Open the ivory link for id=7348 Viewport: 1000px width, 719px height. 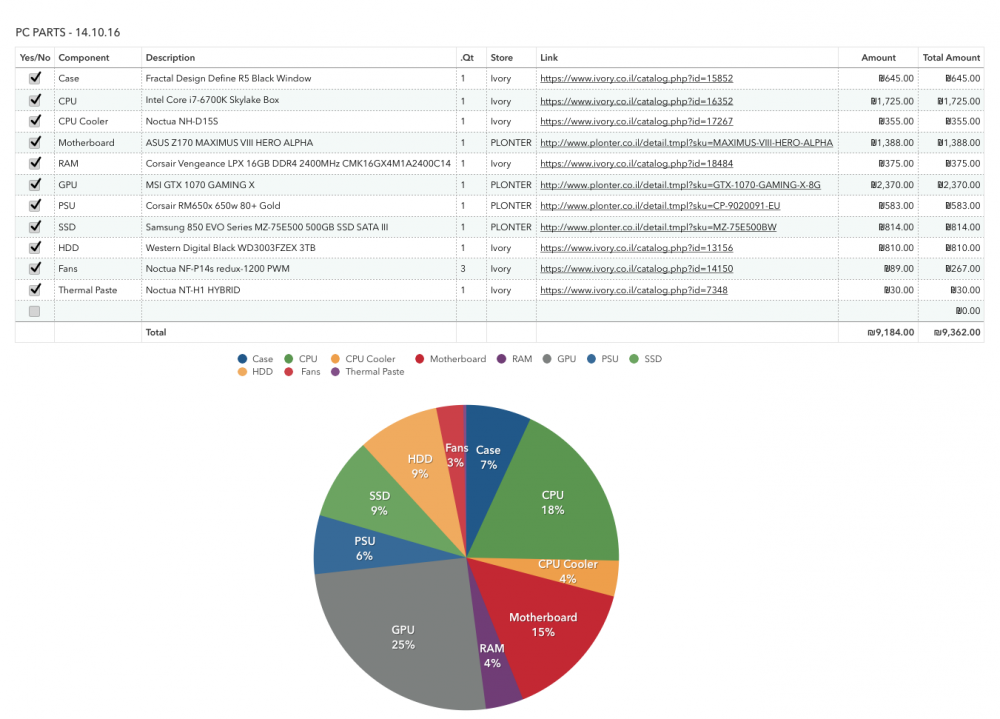coord(634,290)
